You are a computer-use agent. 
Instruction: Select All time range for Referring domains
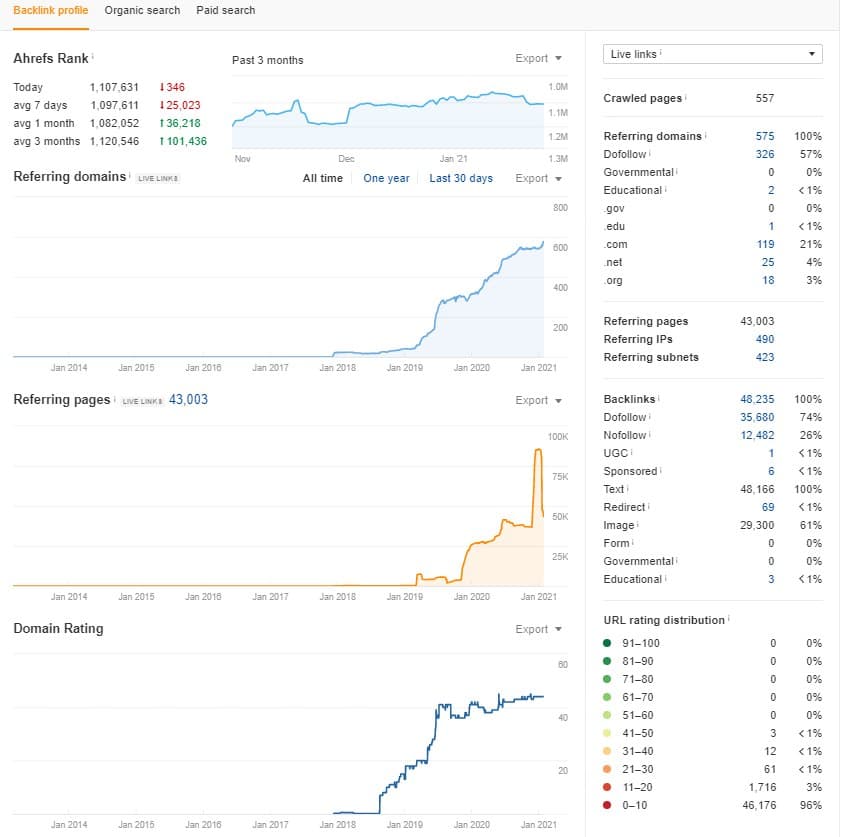click(x=322, y=178)
